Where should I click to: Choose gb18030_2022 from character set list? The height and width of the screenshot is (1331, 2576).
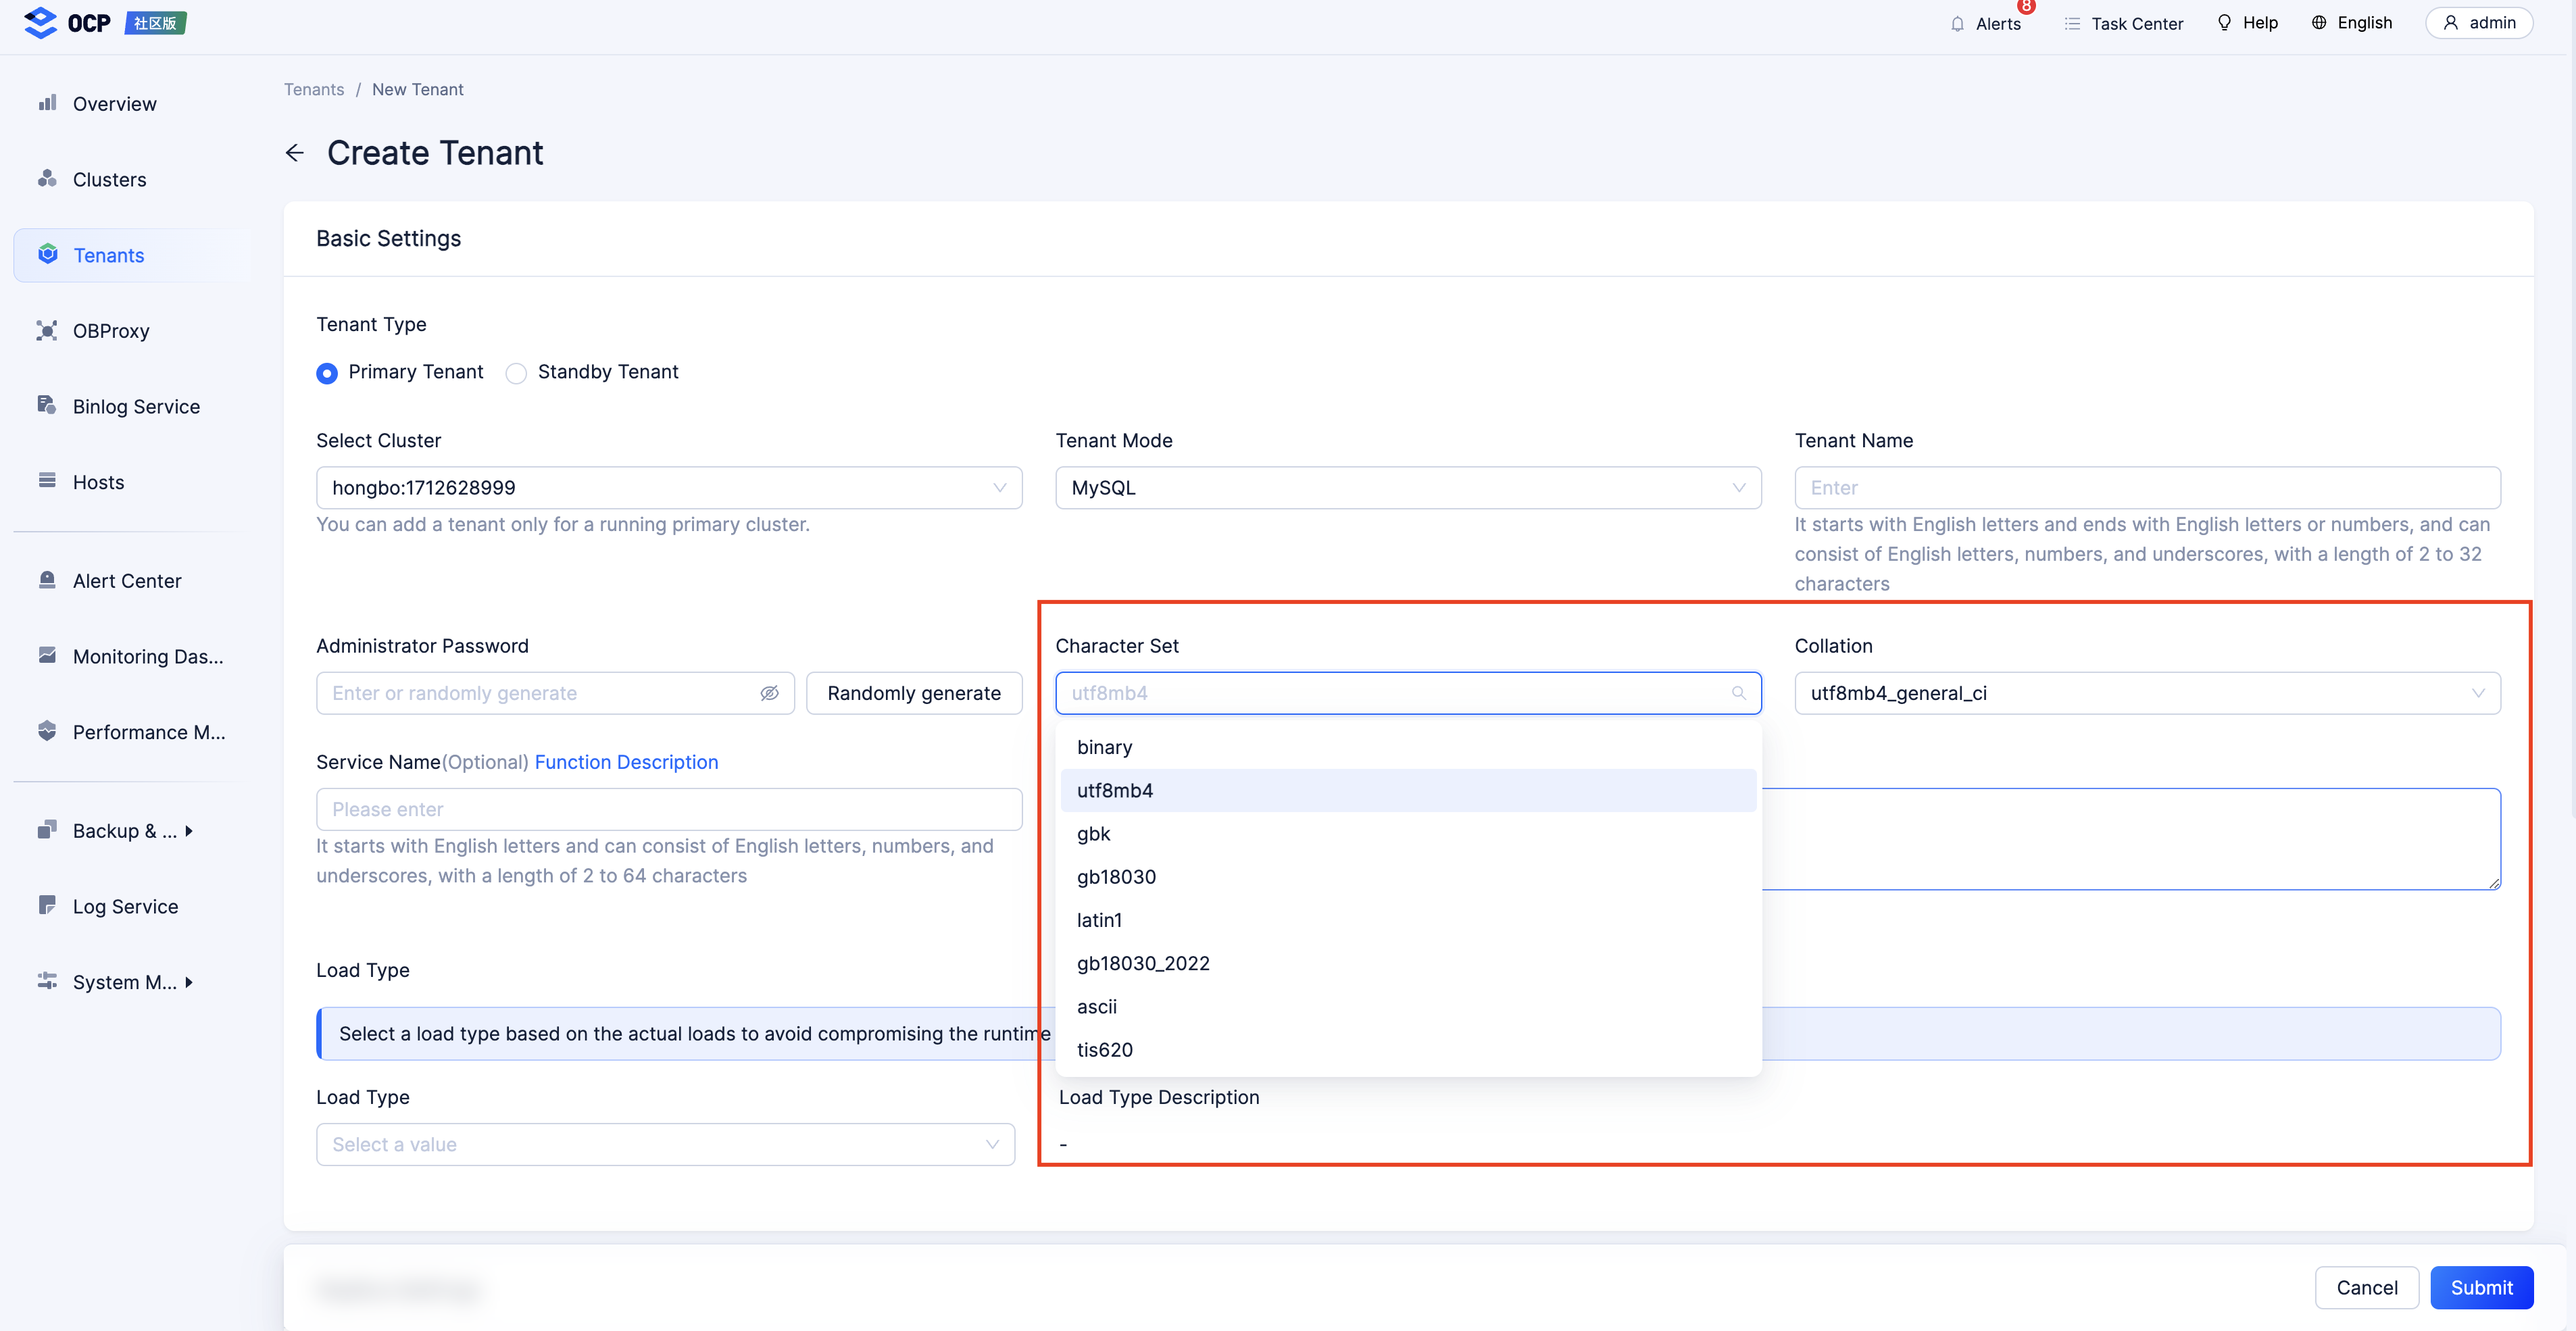point(1408,963)
